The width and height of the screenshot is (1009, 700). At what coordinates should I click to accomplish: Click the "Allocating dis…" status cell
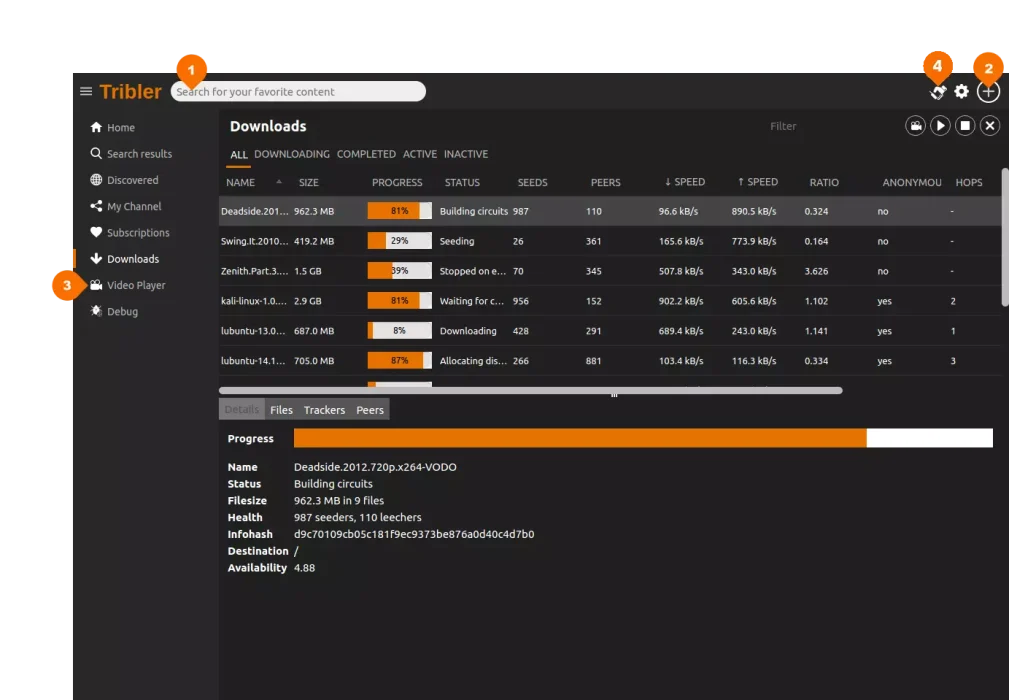473,361
